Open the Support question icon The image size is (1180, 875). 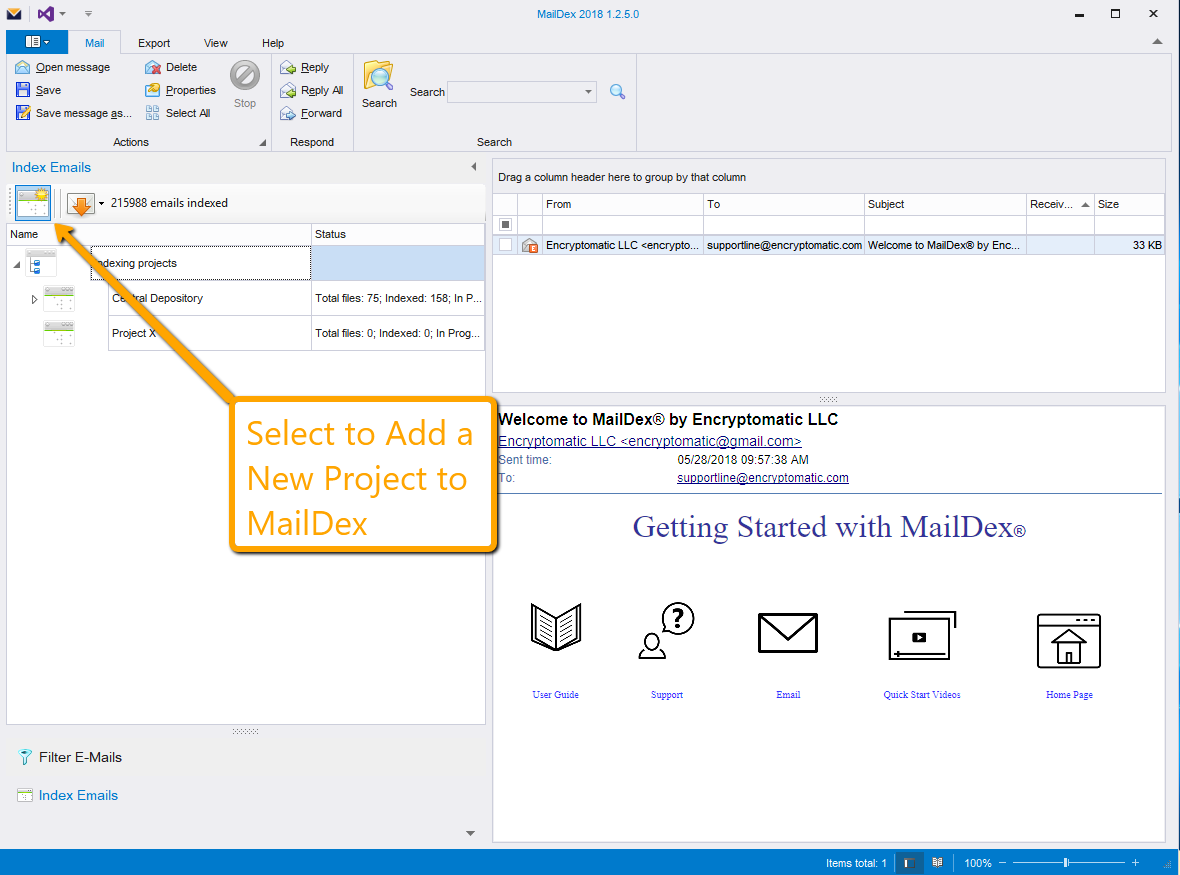pos(667,630)
